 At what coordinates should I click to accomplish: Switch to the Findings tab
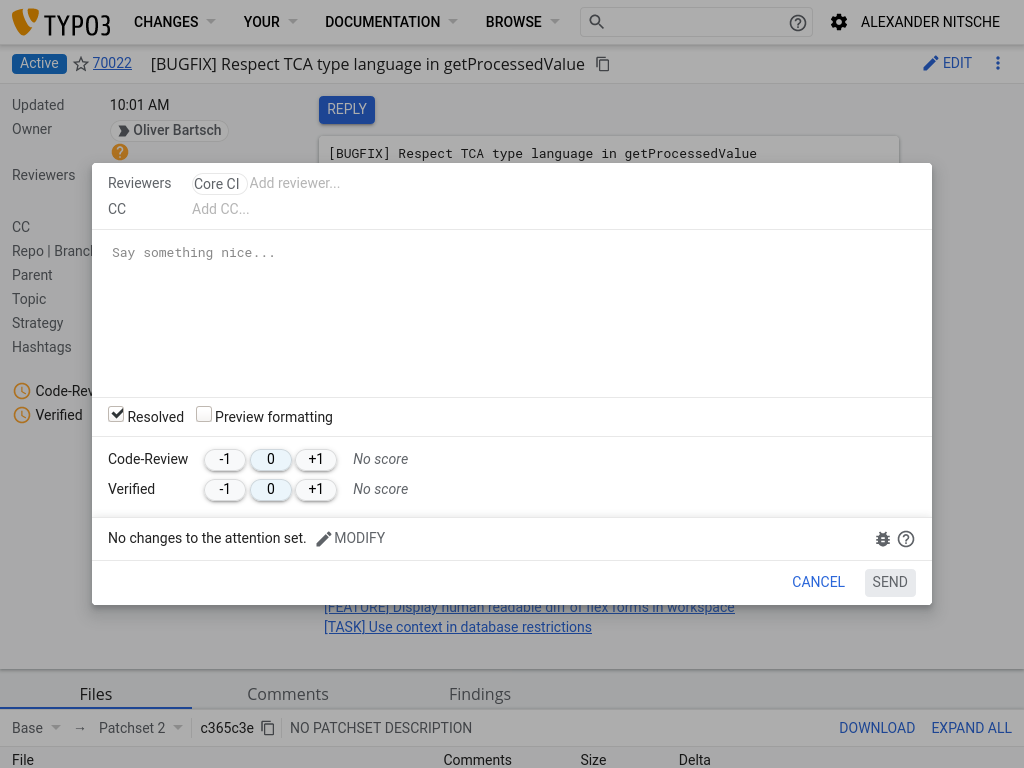(480, 694)
